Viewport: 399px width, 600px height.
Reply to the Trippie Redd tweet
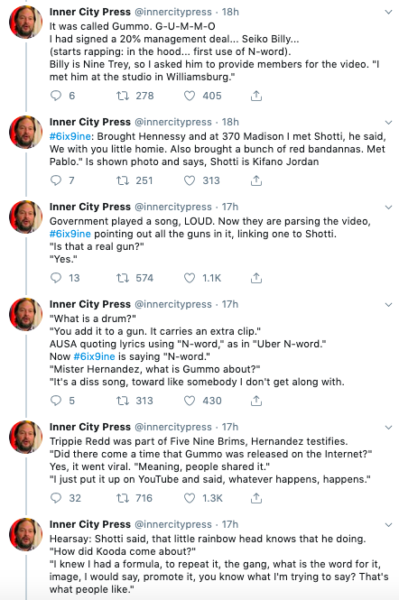coord(56,498)
